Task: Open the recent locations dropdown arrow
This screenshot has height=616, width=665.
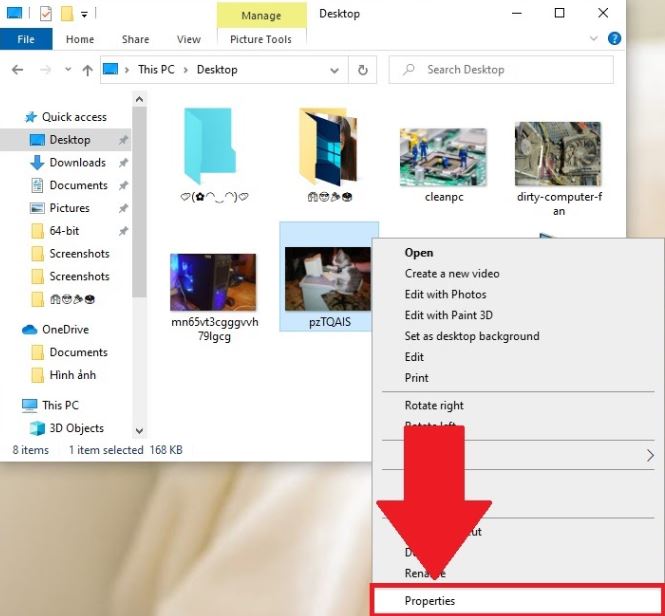Action: point(67,69)
